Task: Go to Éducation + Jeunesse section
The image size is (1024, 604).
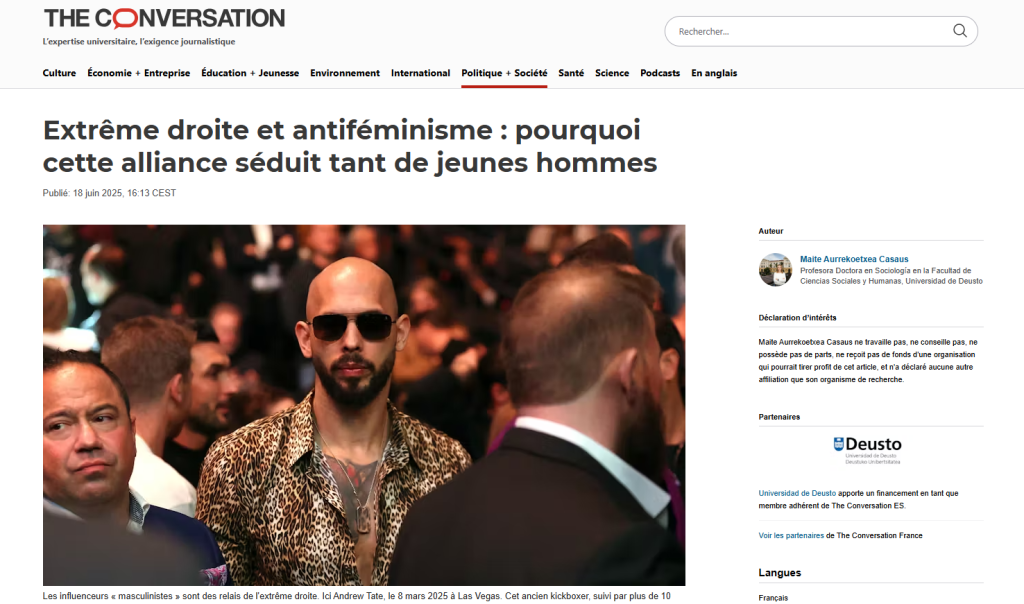Action: click(250, 73)
